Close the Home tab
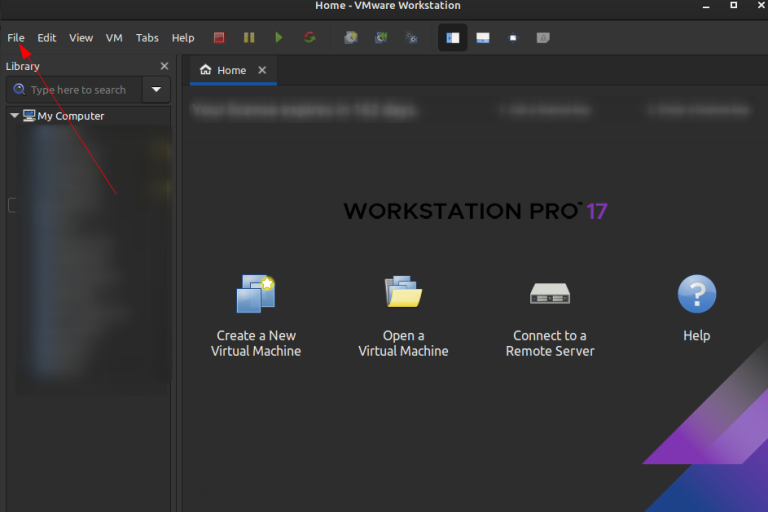768x512 pixels. point(263,70)
